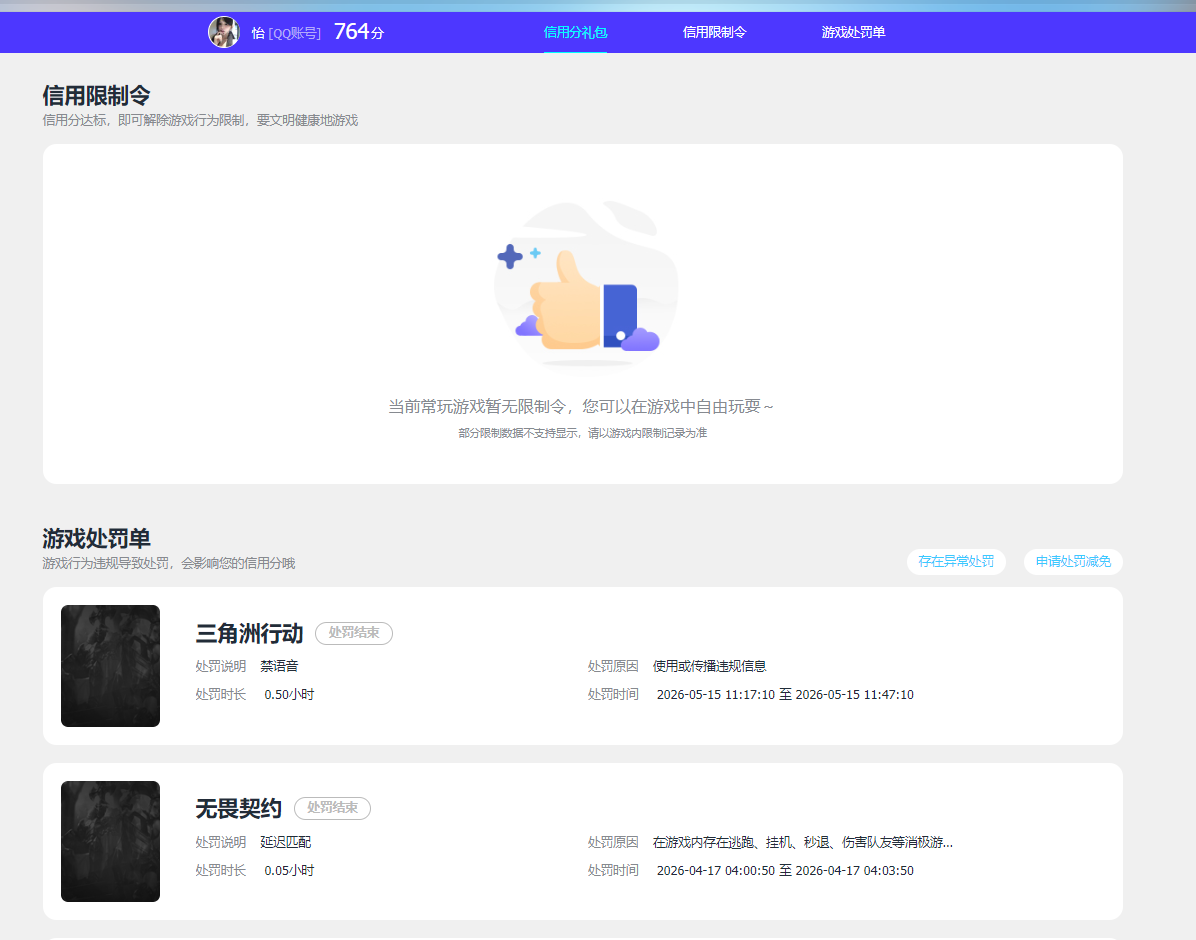
Task: Click the truncated 在游戏内存在逃跑 penalty reason
Action: [x=803, y=842]
